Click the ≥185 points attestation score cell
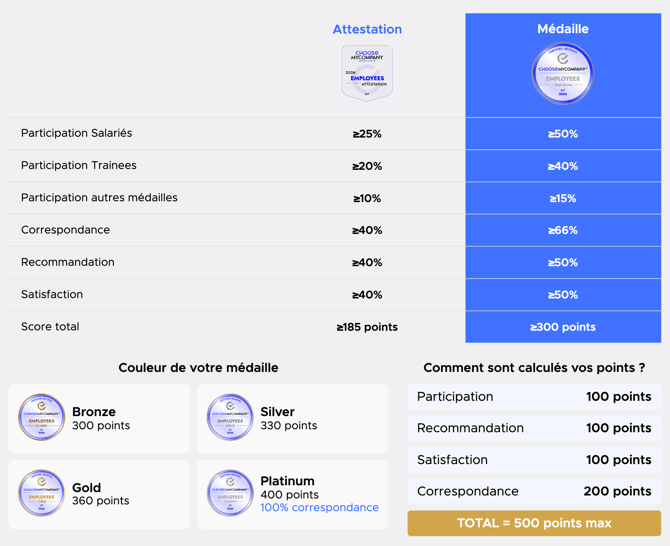 tap(367, 327)
